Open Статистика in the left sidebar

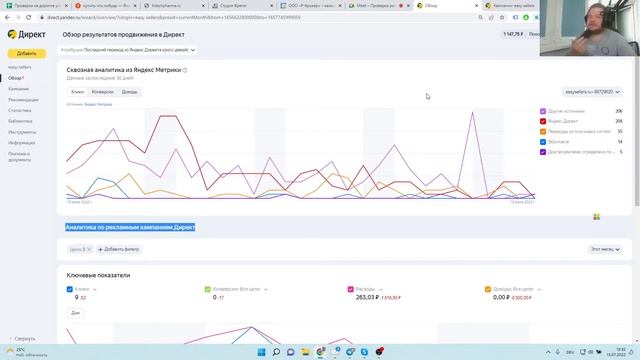click(x=20, y=110)
